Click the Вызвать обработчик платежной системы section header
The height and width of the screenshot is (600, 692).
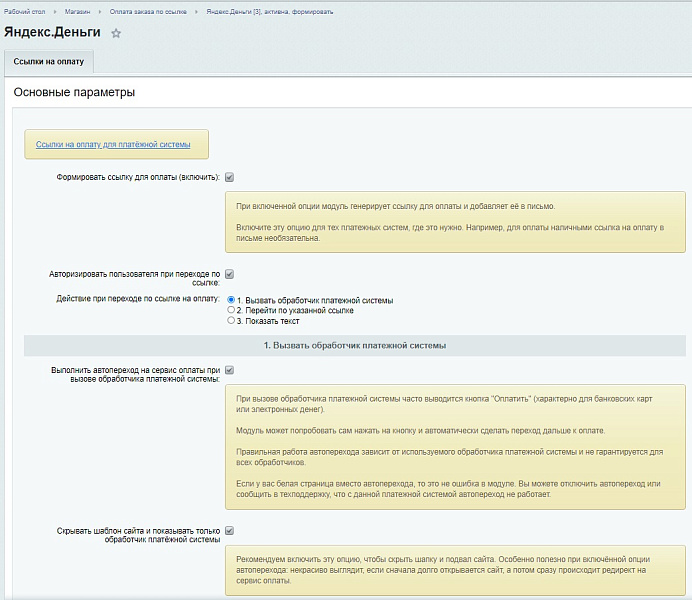coord(354,345)
